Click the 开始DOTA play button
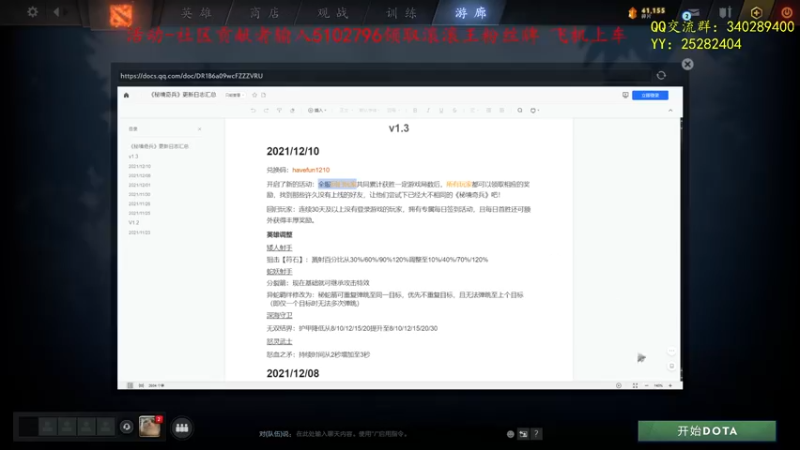 pyautogui.click(x=707, y=431)
